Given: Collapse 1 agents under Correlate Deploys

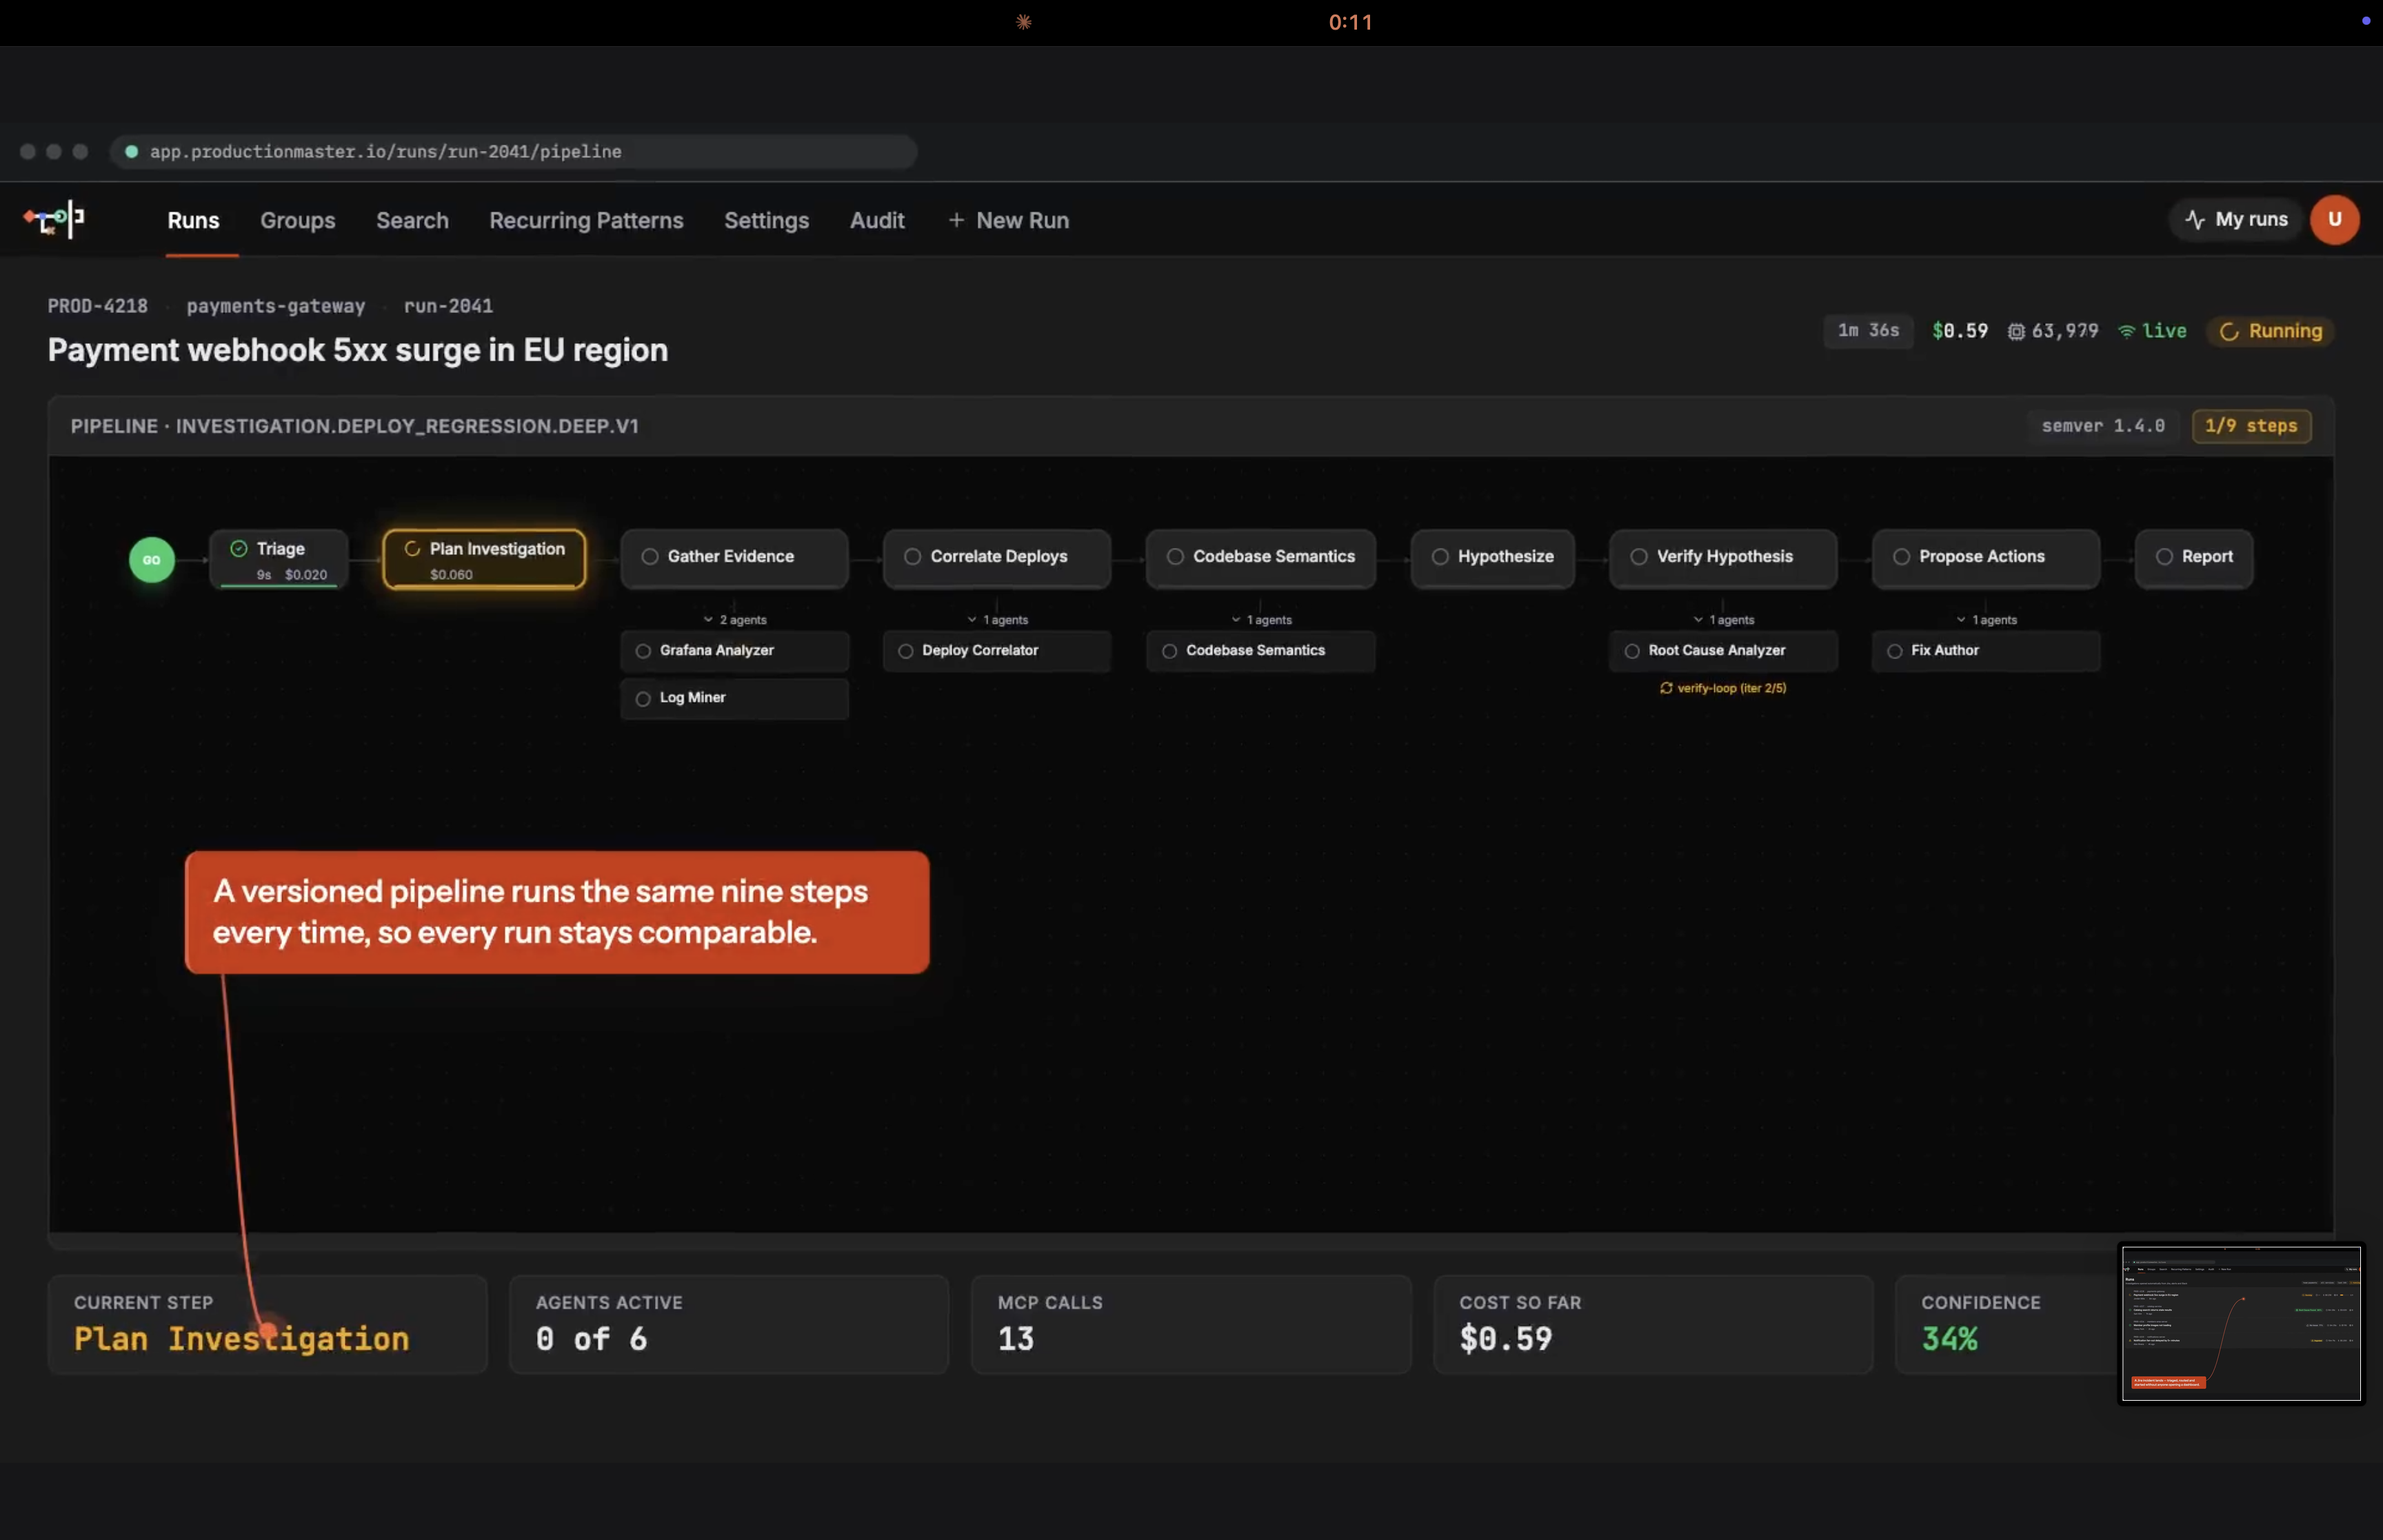Looking at the screenshot, I should click(x=998, y=620).
